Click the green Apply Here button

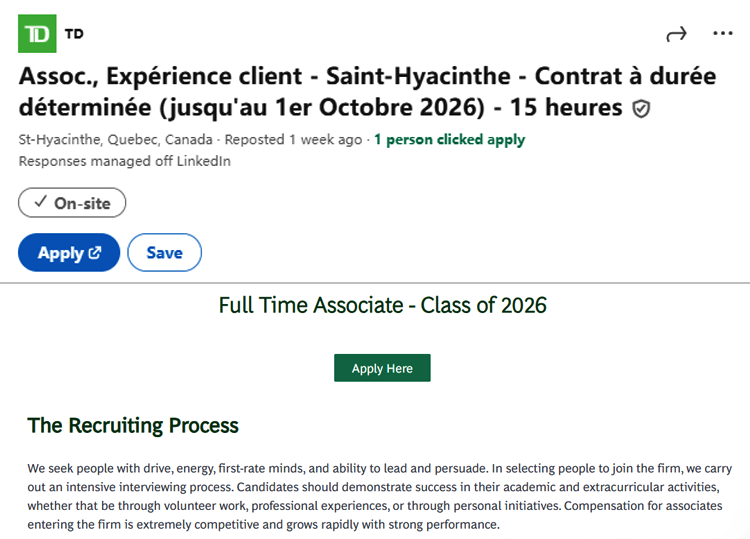point(382,368)
